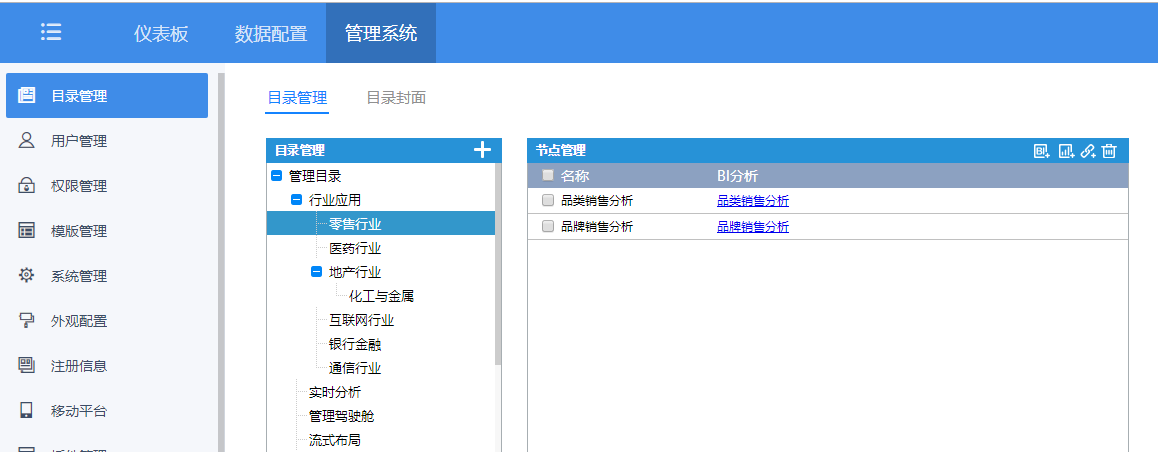Collapse the 管理目录 tree node
This screenshot has width=1158, height=452.
click(x=277, y=176)
